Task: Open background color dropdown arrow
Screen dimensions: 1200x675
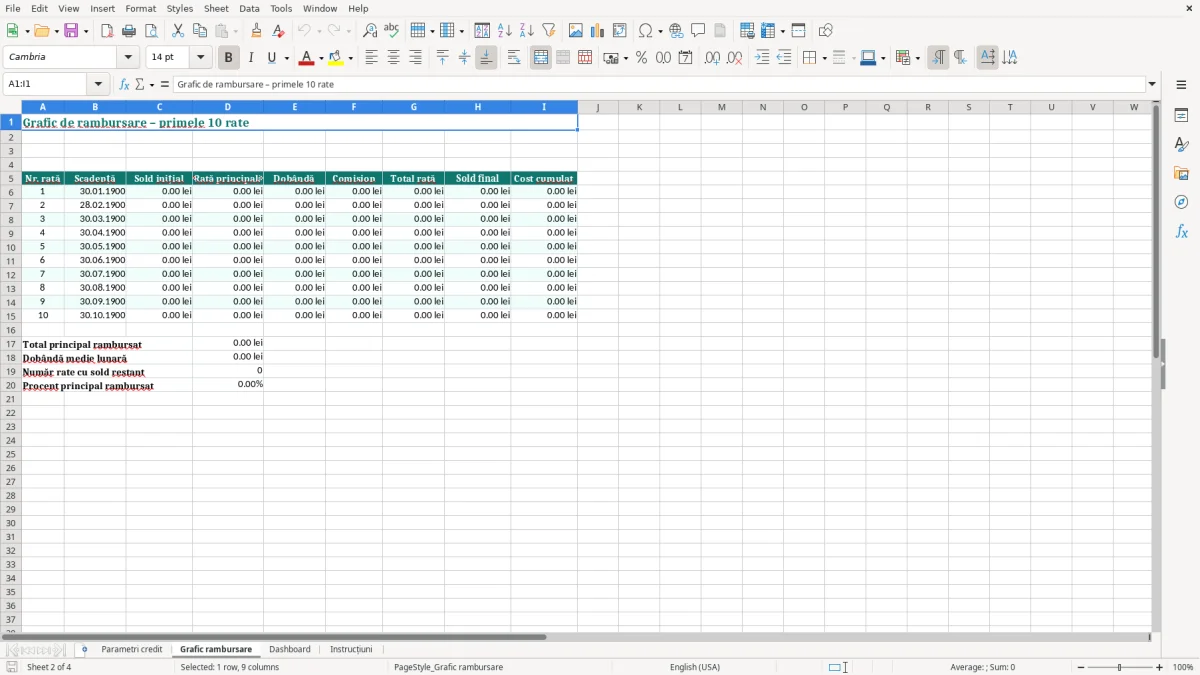Action: tap(350, 58)
